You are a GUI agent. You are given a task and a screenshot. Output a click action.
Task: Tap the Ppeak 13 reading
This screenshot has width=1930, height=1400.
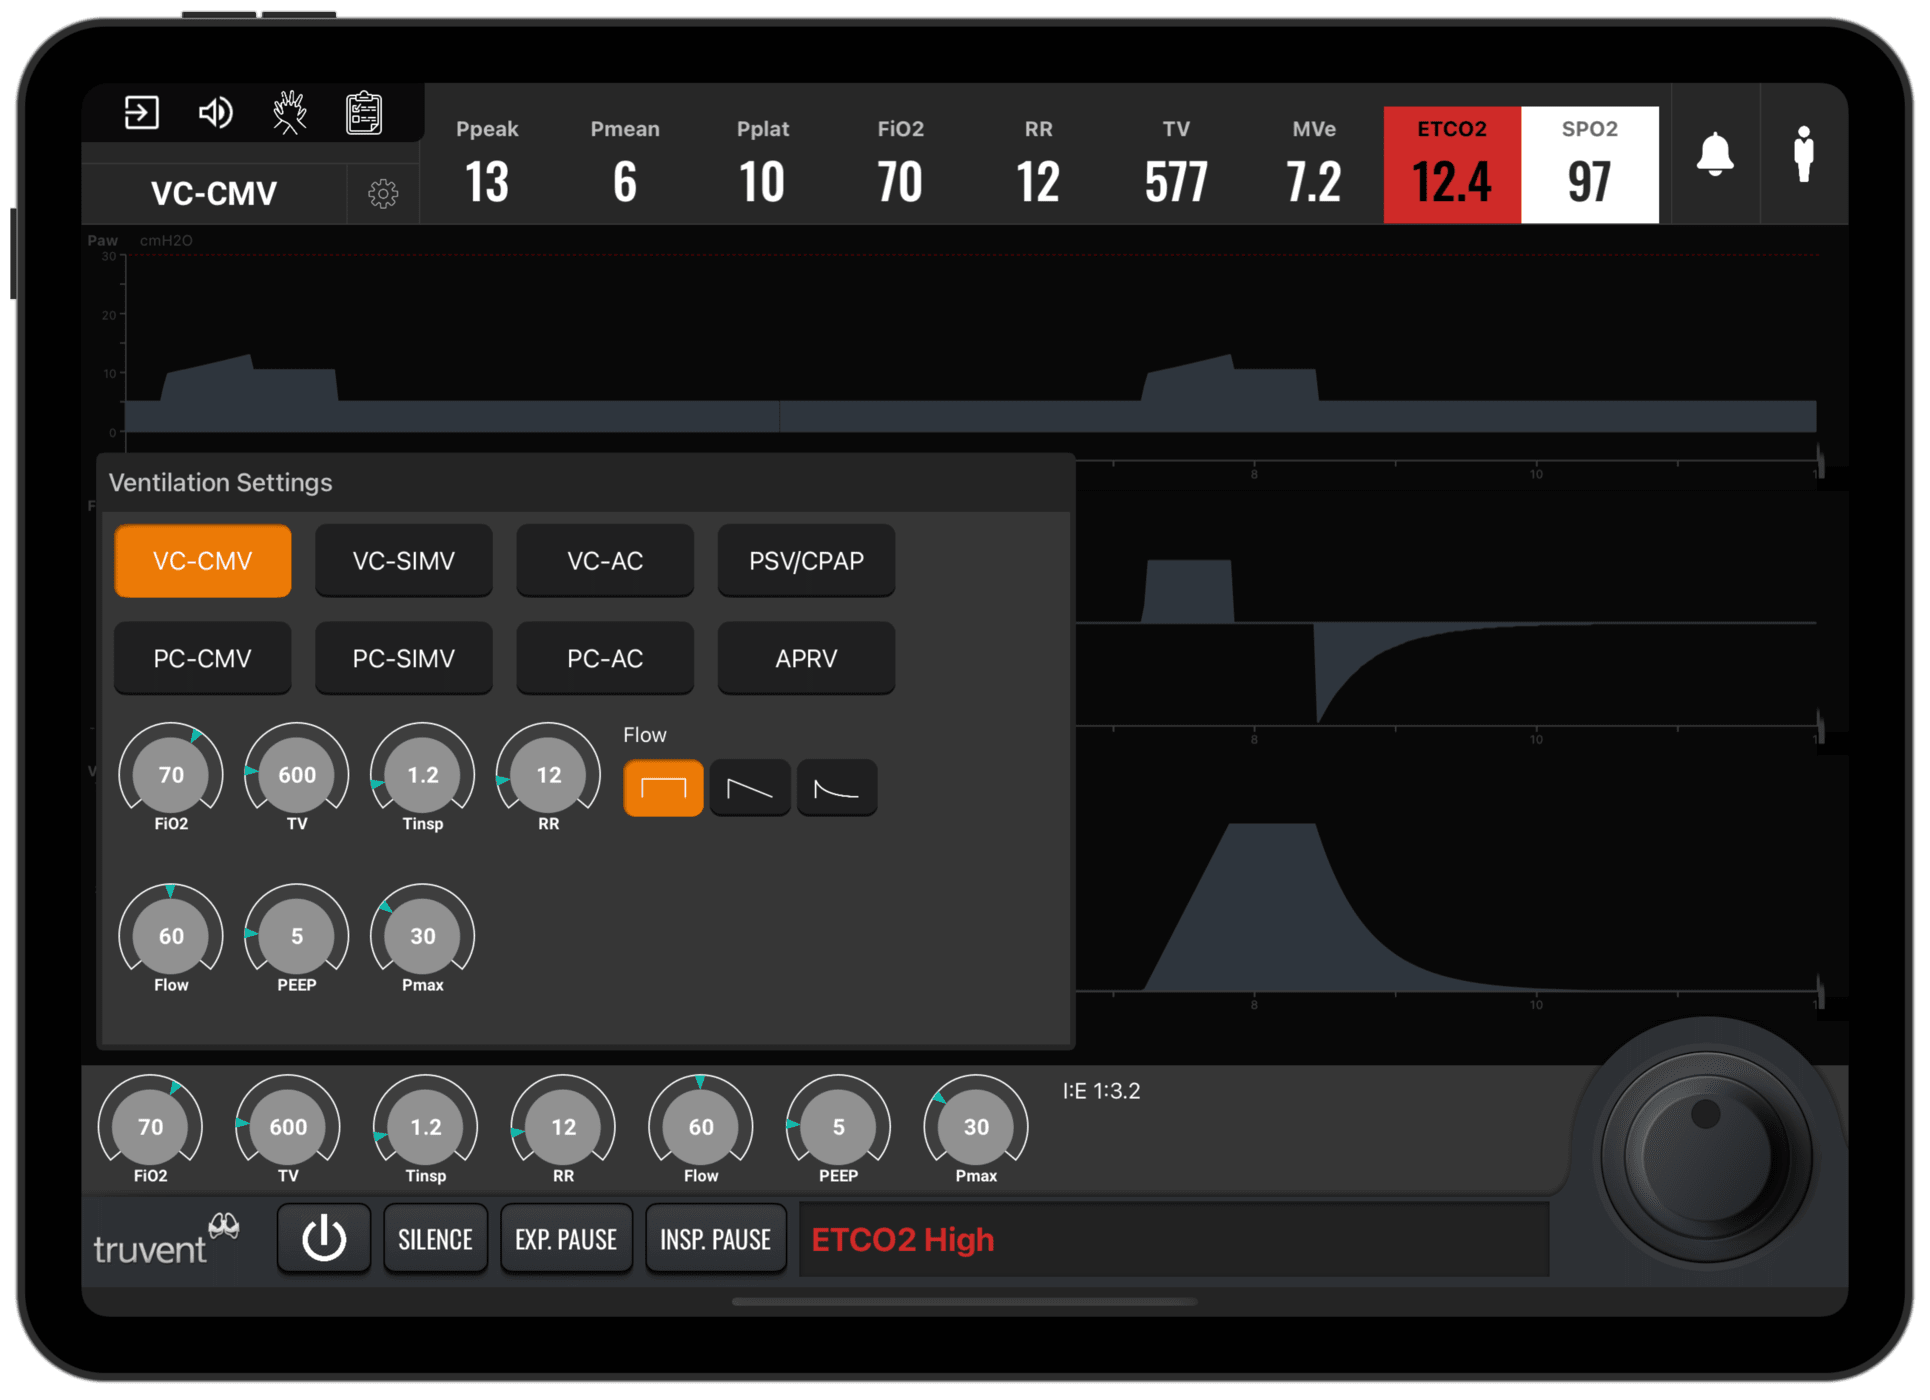pyautogui.click(x=487, y=164)
